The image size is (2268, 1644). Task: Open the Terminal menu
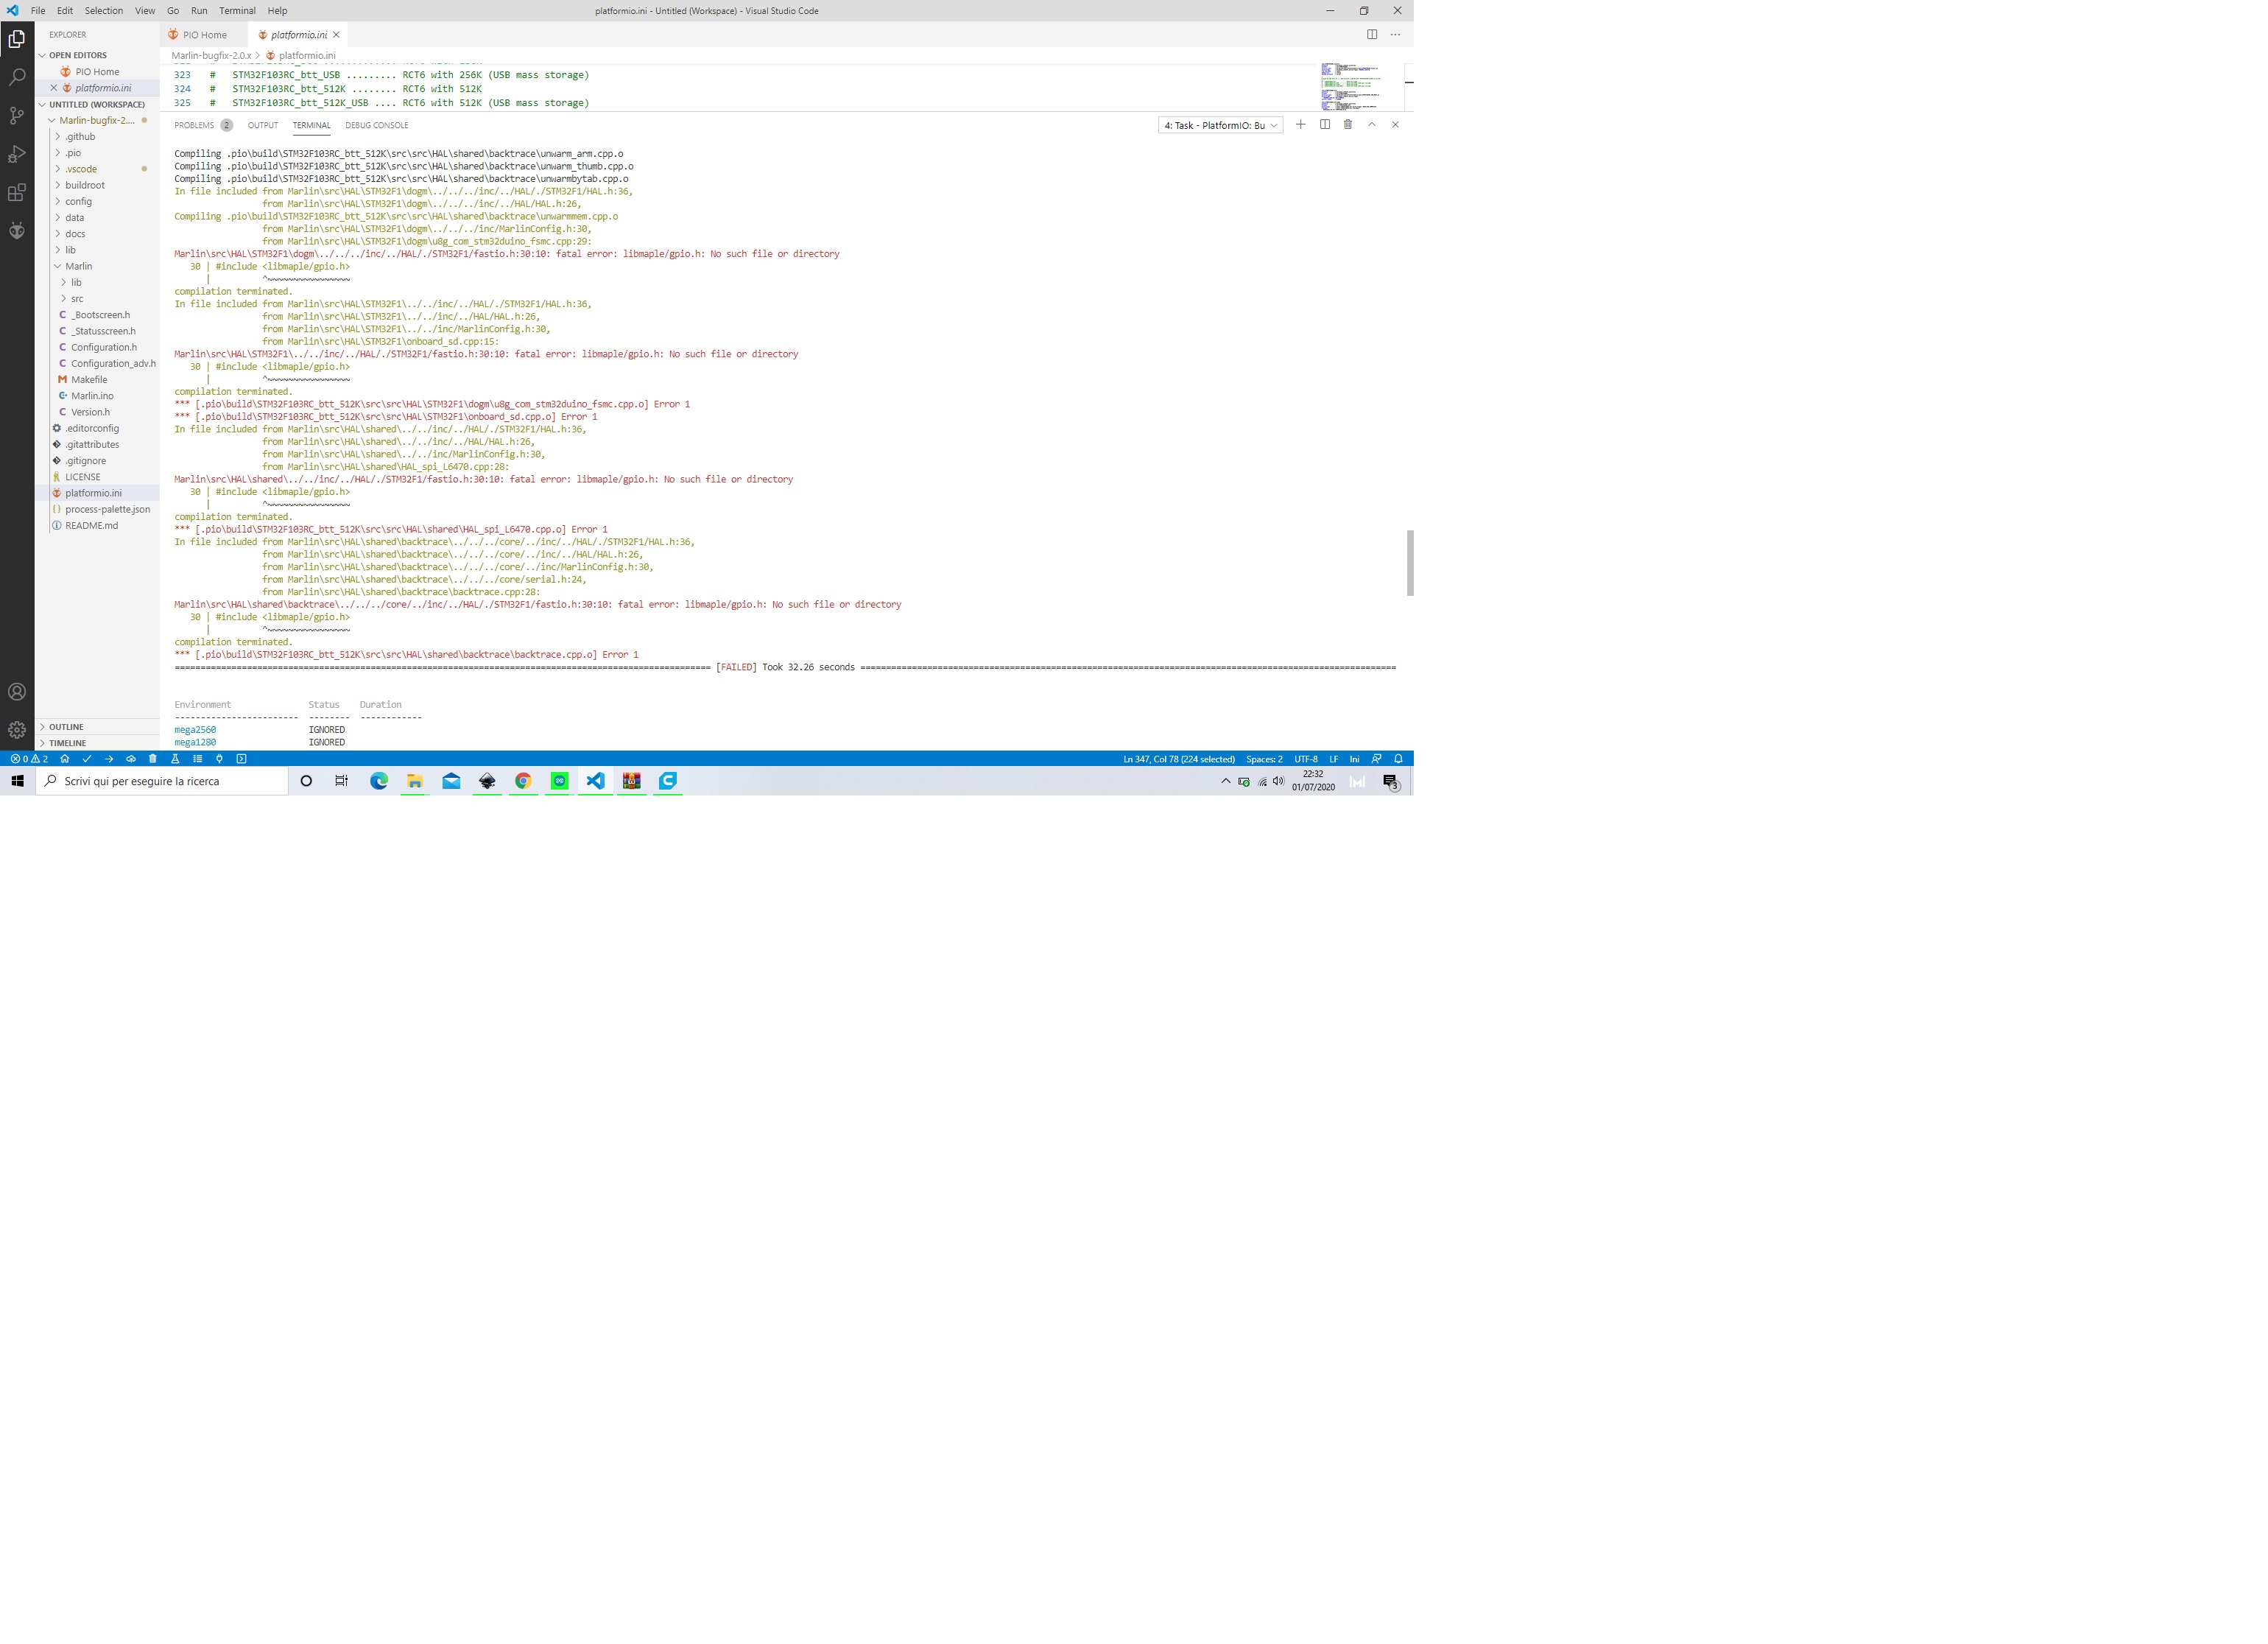(237, 11)
